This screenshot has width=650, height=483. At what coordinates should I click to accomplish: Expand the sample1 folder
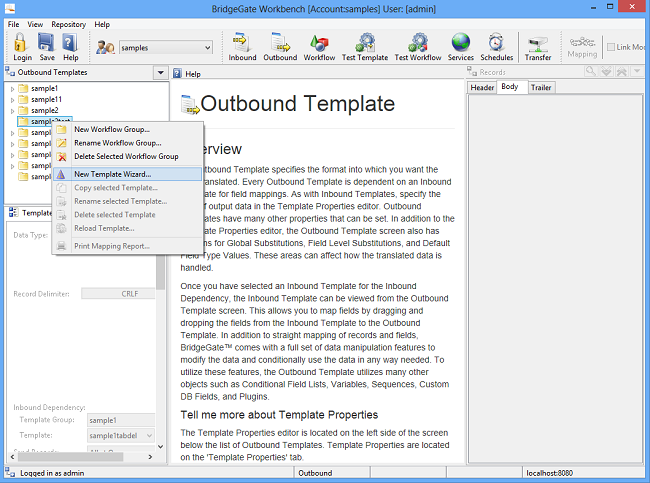(x=12, y=88)
